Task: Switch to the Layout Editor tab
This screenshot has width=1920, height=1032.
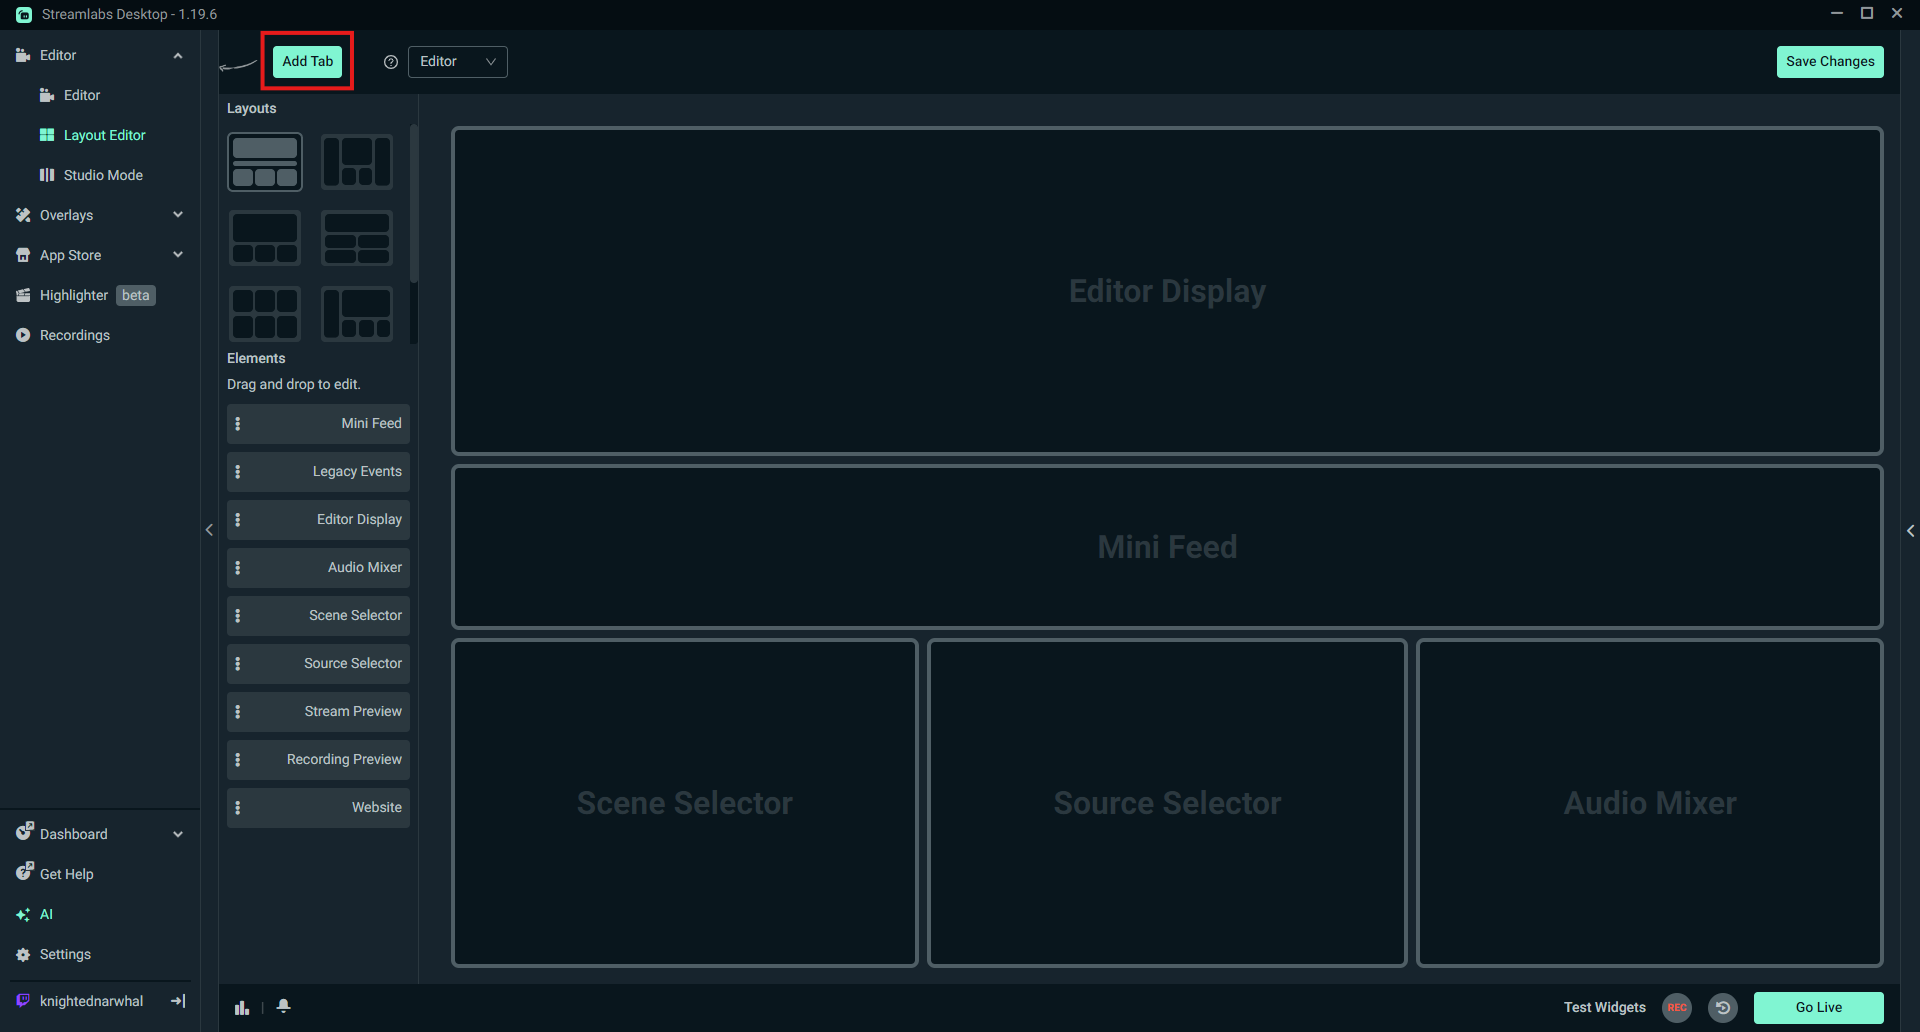Action: coord(103,134)
